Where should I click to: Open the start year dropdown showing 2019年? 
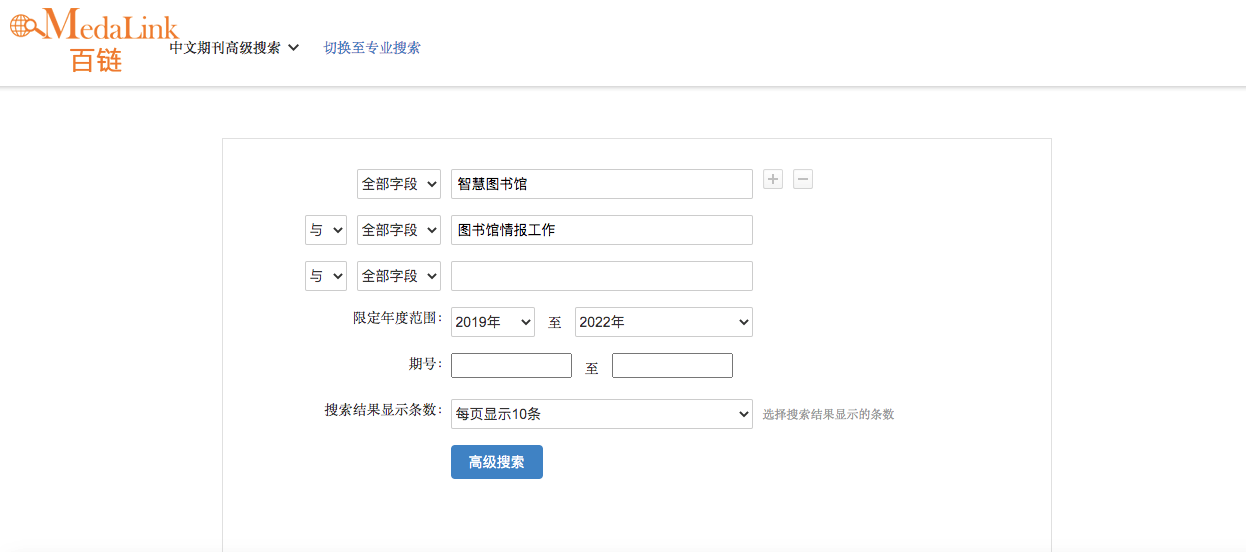(493, 322)
